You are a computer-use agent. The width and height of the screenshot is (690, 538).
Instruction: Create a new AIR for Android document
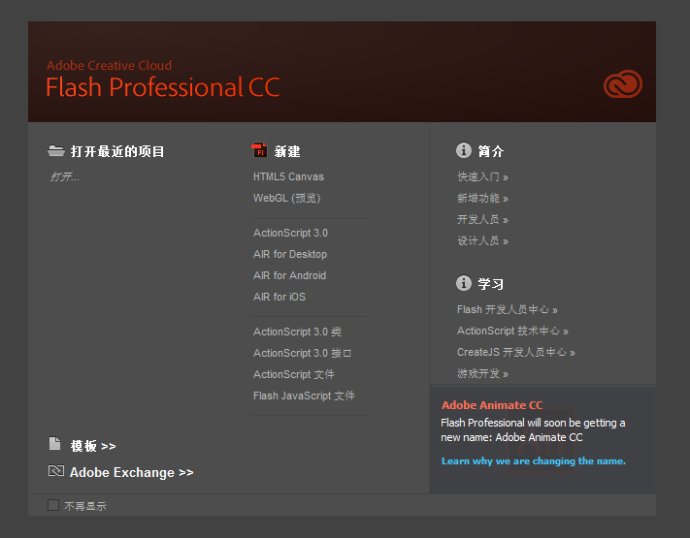pos(290,275)
